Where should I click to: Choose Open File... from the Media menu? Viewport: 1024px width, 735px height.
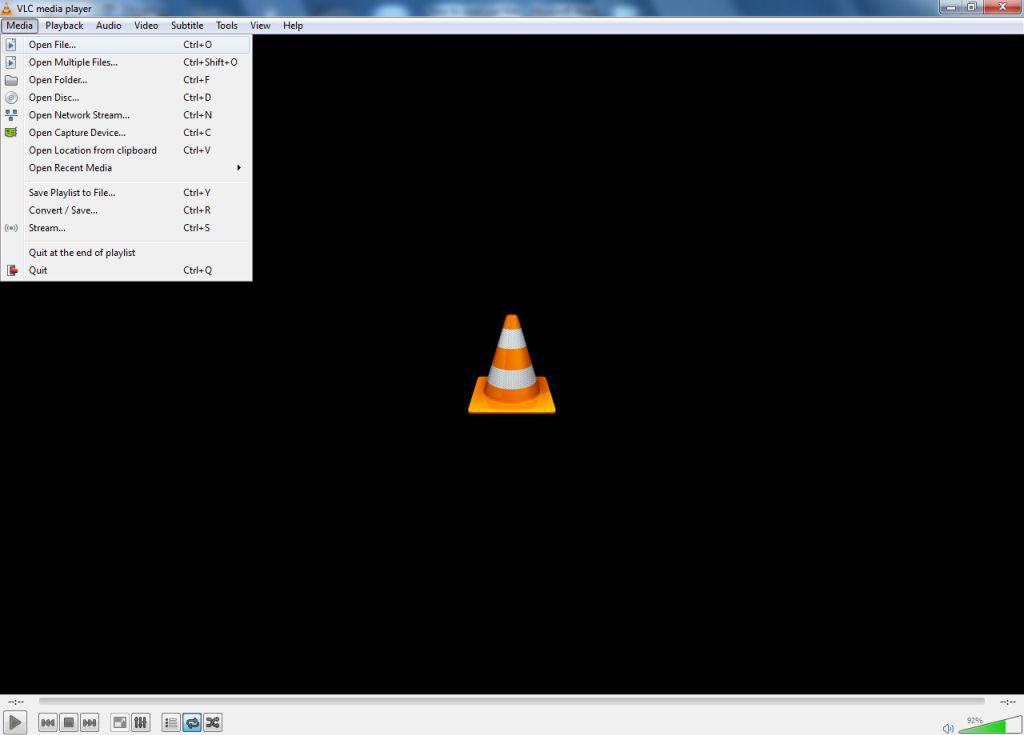tap(52, 45)
